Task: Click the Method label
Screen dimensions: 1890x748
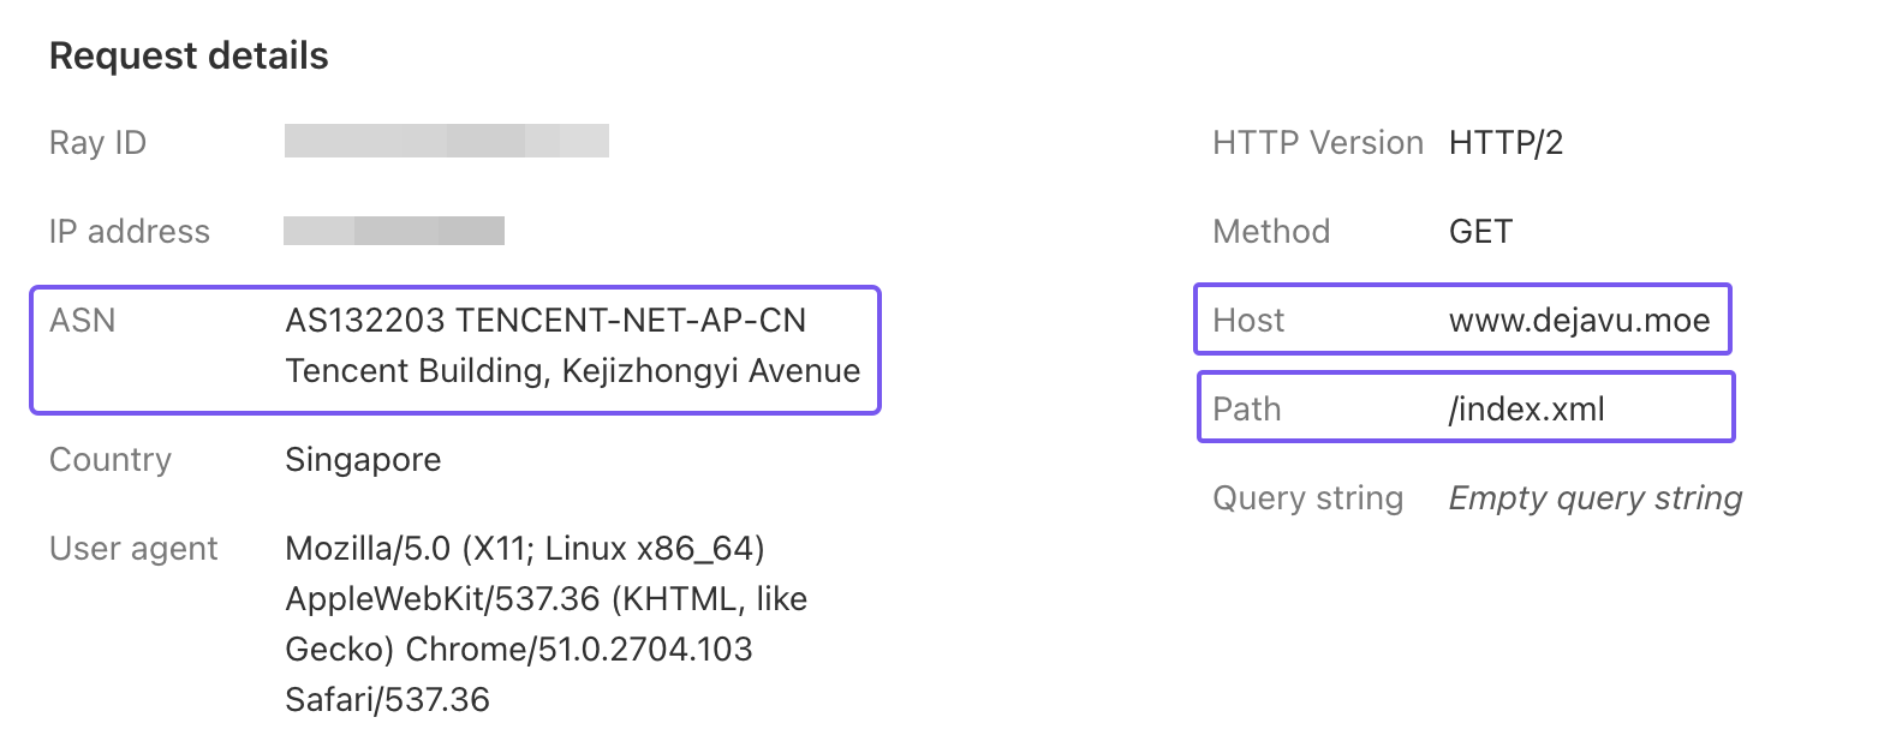Action: [1271, 232]
